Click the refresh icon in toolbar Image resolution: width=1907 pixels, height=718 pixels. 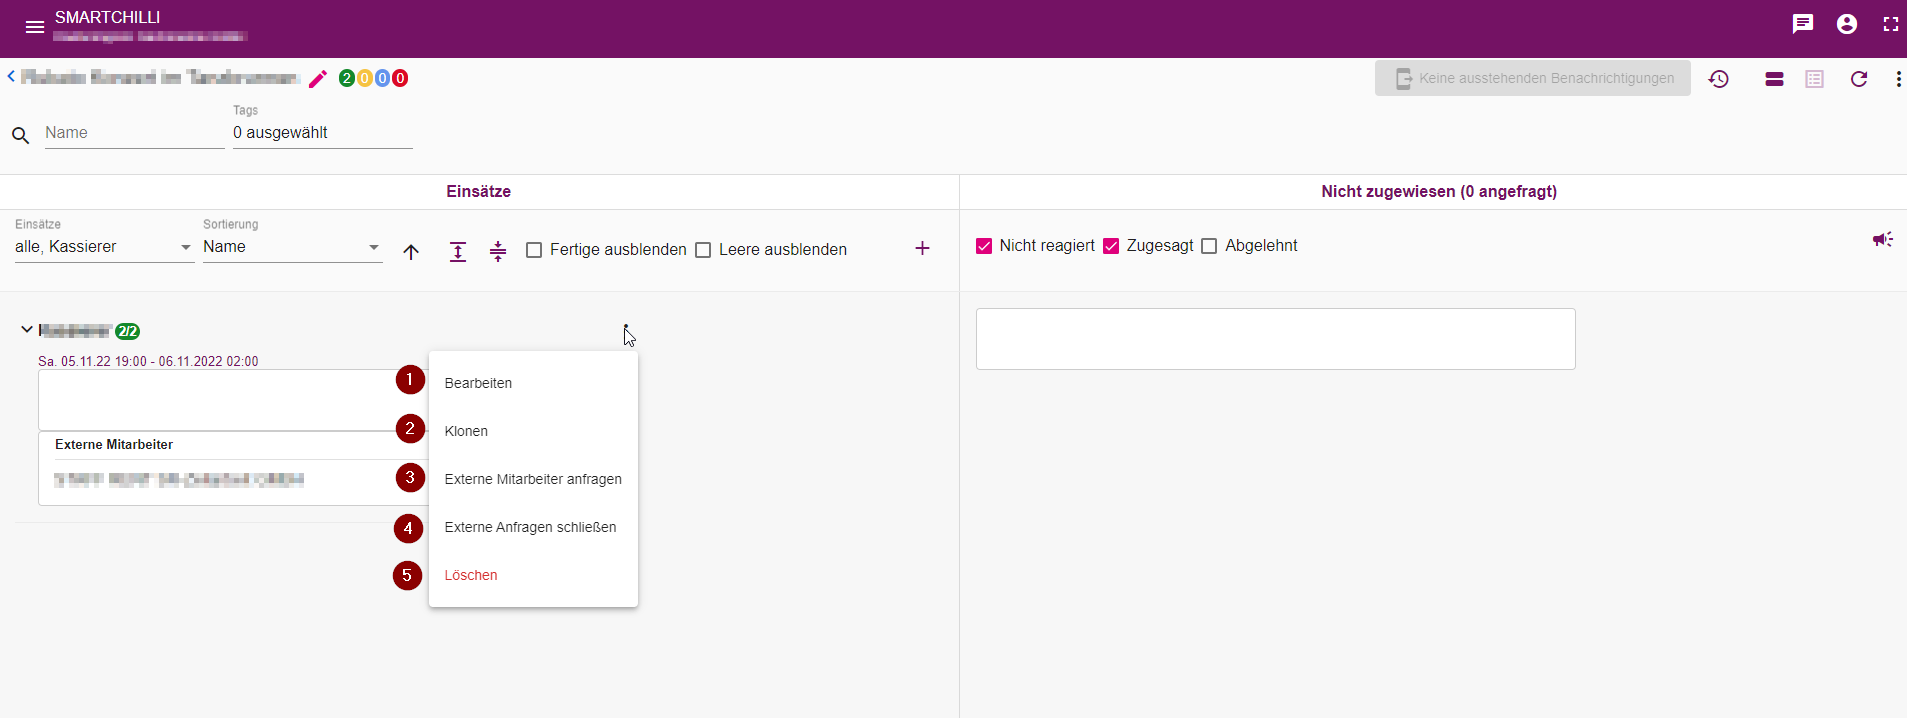pyautogui.click(x=1859, y=79)
